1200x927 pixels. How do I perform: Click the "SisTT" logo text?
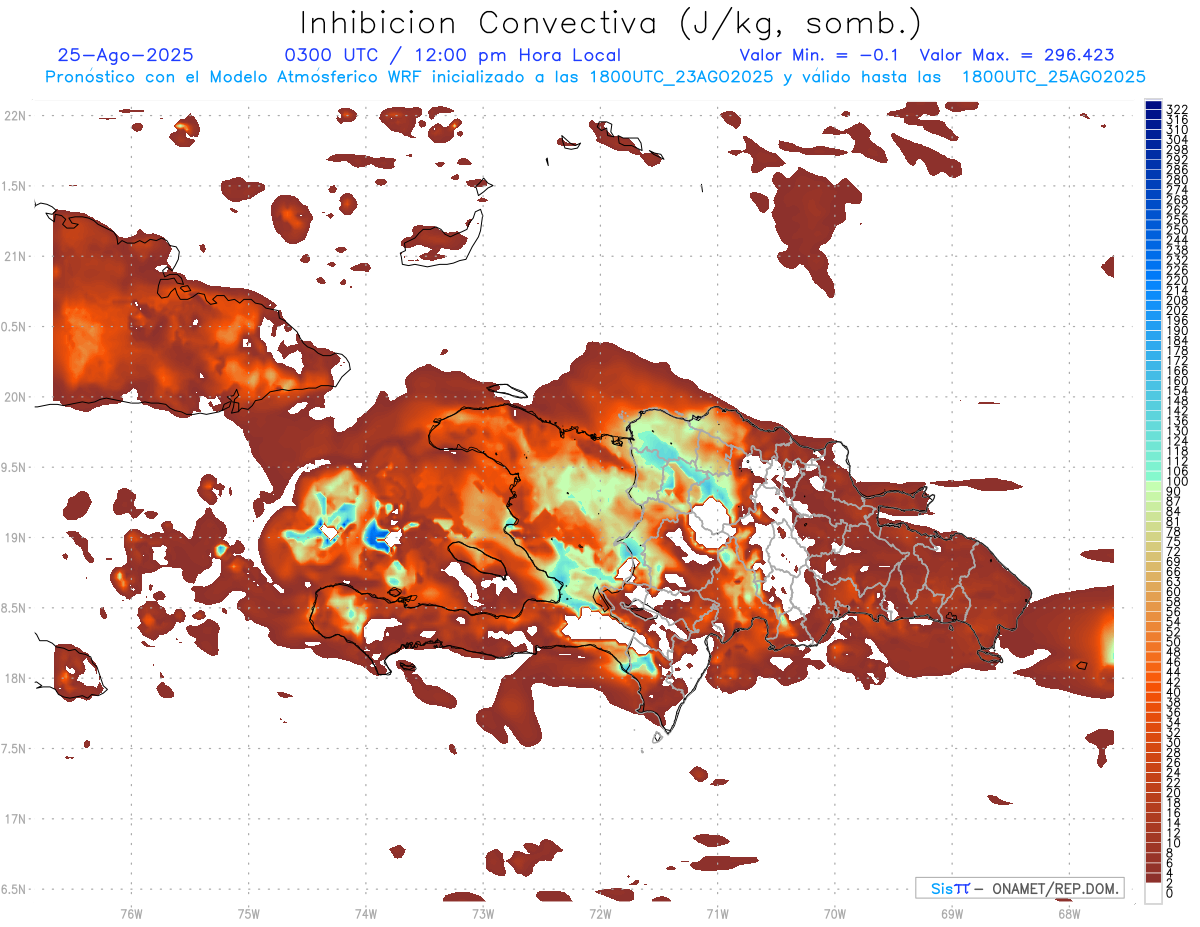point(949,888)
